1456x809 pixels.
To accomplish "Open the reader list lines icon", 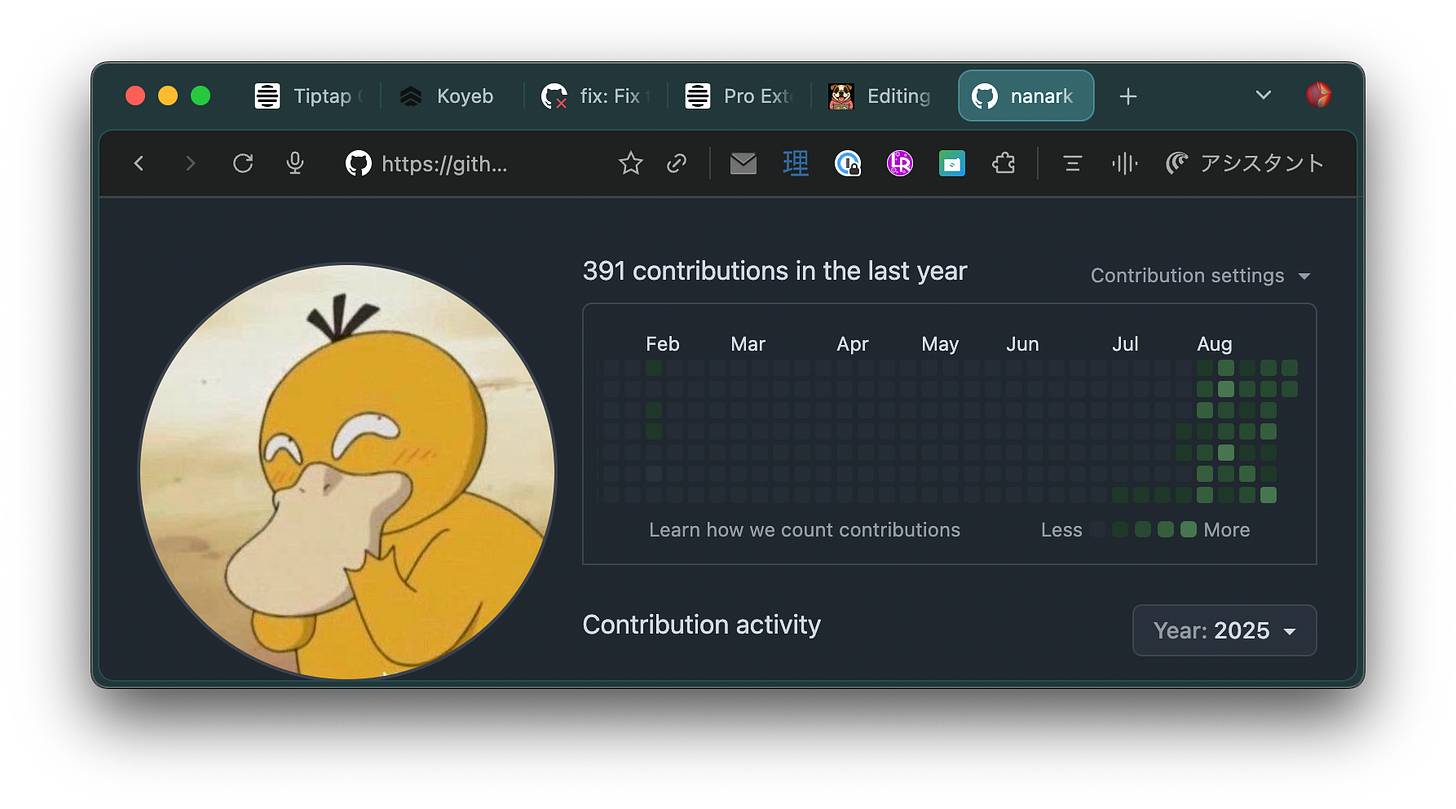I will 1073,163.
